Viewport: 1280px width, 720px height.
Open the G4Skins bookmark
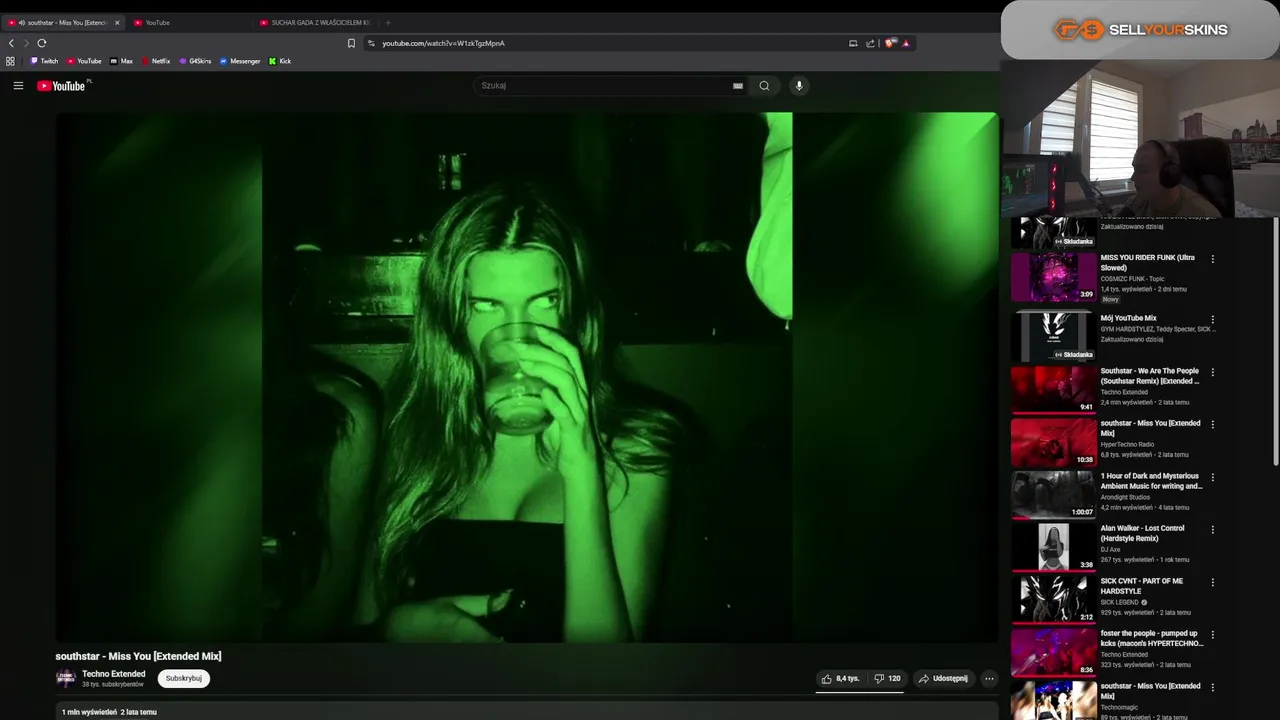click(x=195, y=61)
